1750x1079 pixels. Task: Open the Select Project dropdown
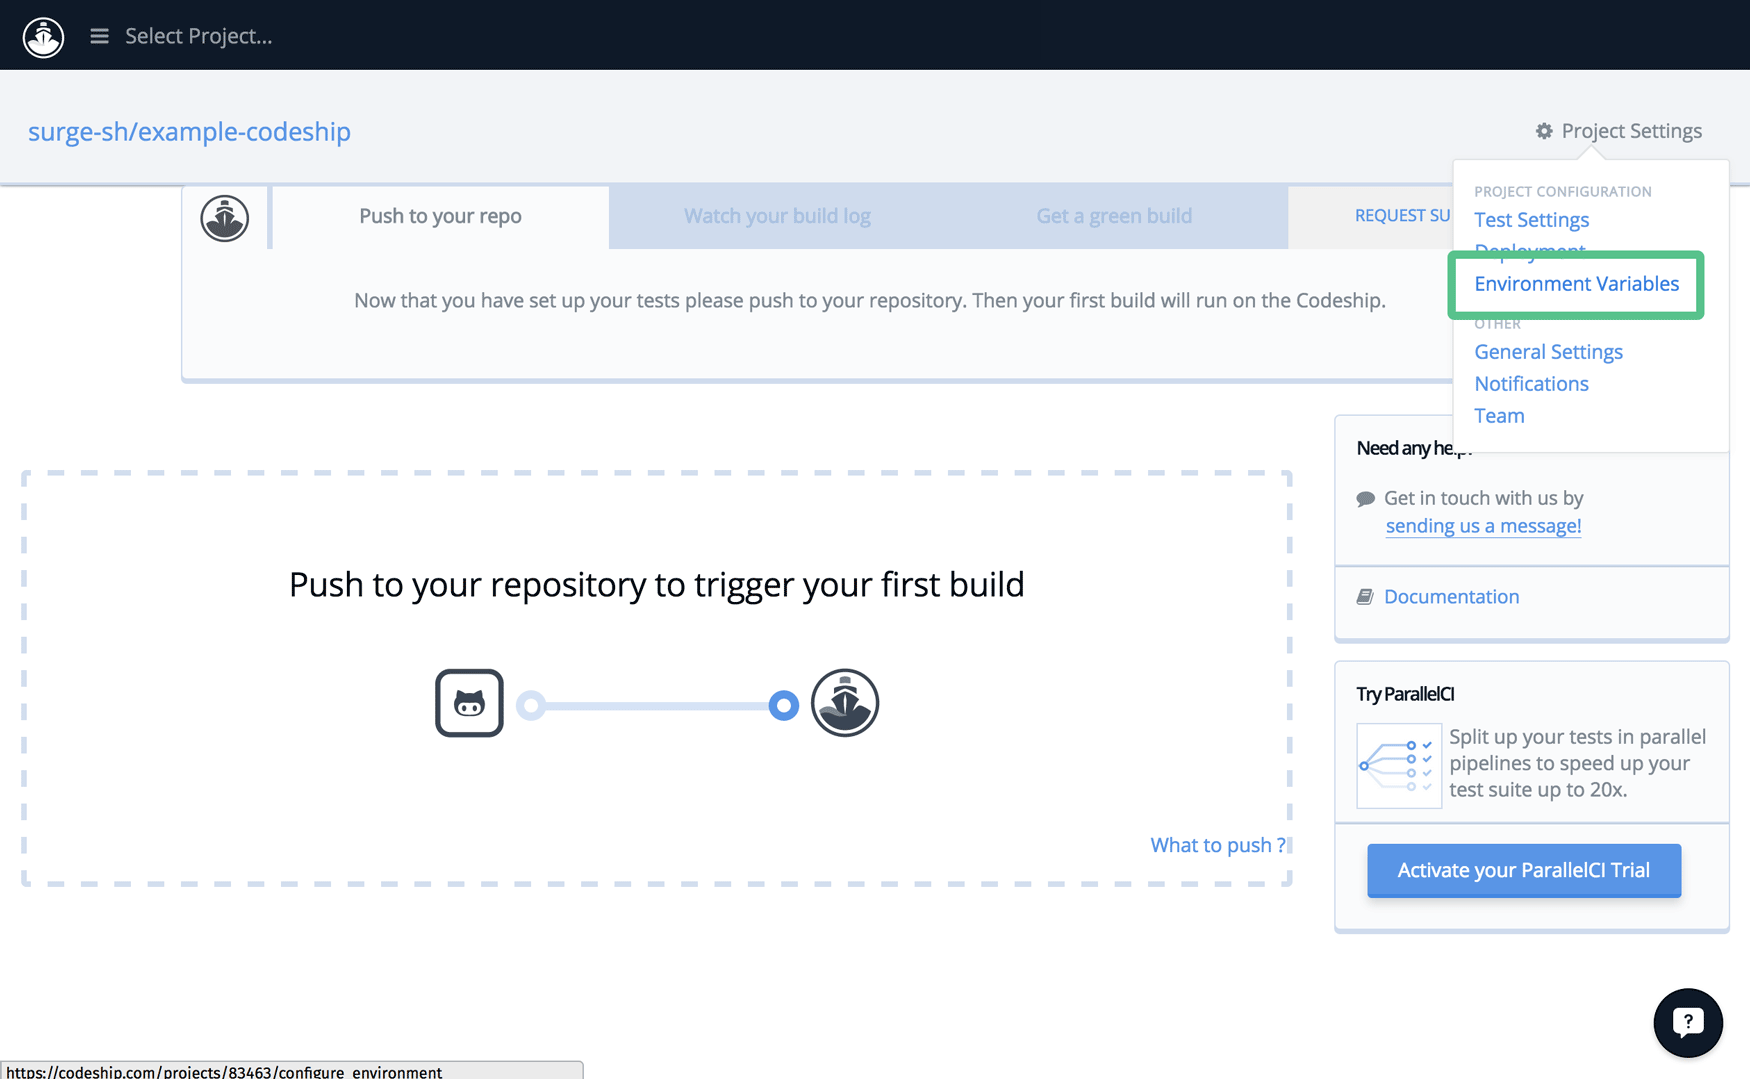pos(198,36)
